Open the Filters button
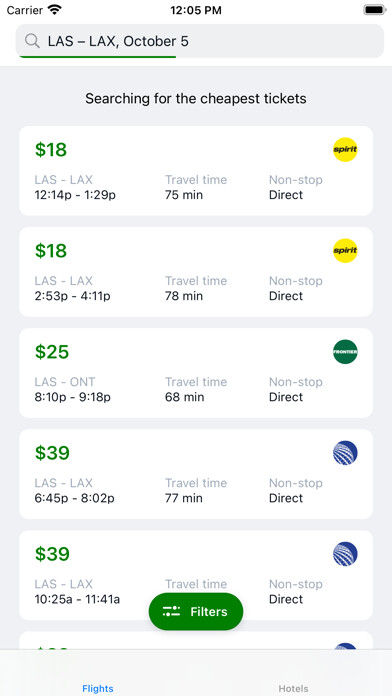Image resolution: width=392 pixels, height=696 pixels. [196, 611]
